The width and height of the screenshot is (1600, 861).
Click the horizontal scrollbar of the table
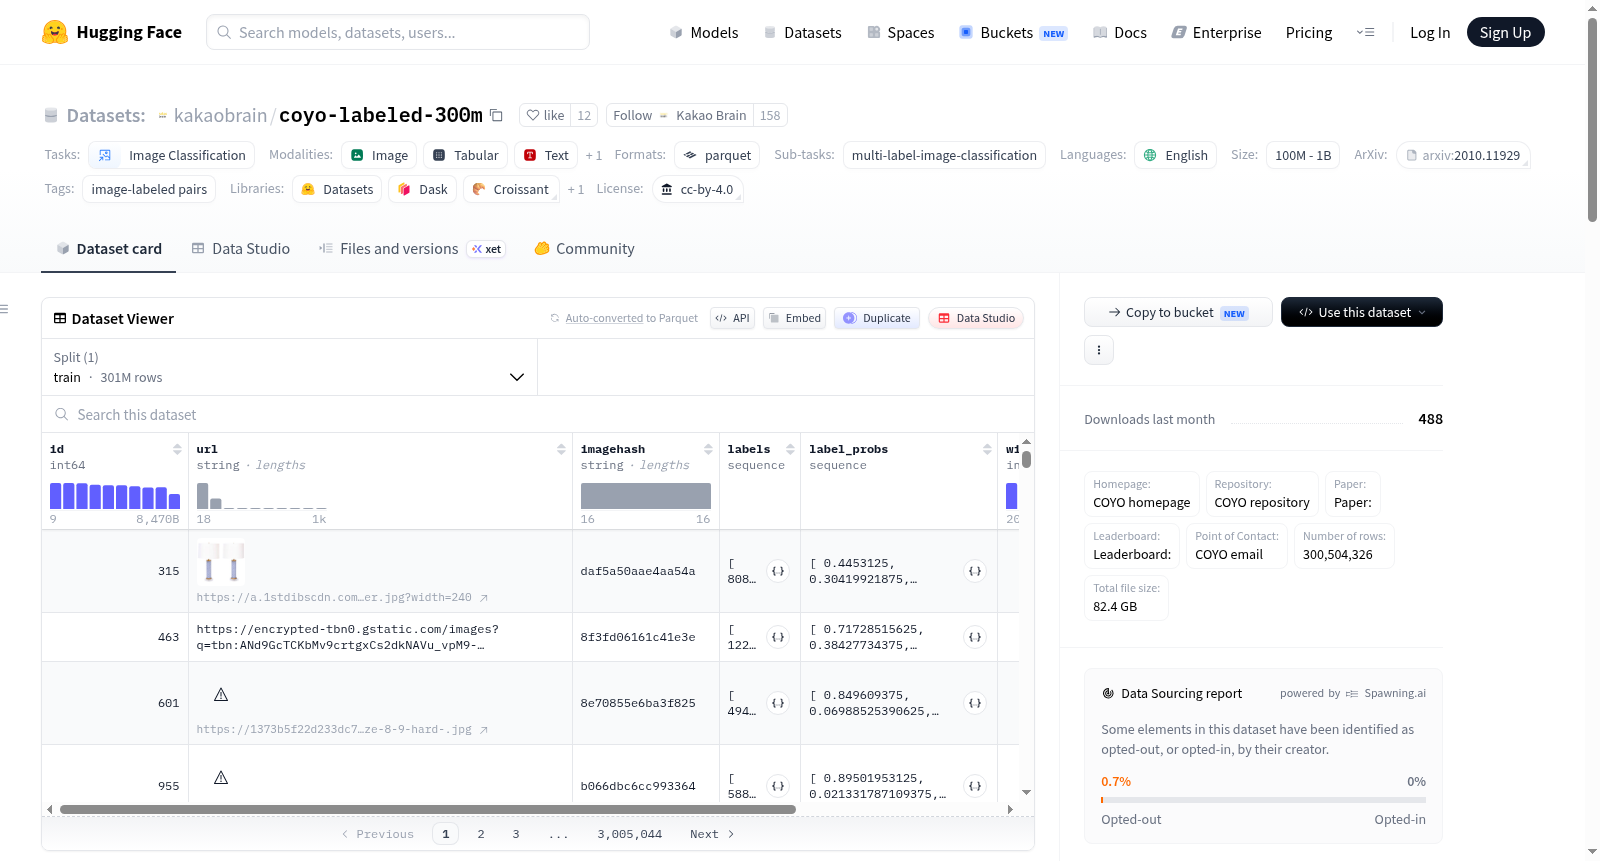(x=428, y=809)
